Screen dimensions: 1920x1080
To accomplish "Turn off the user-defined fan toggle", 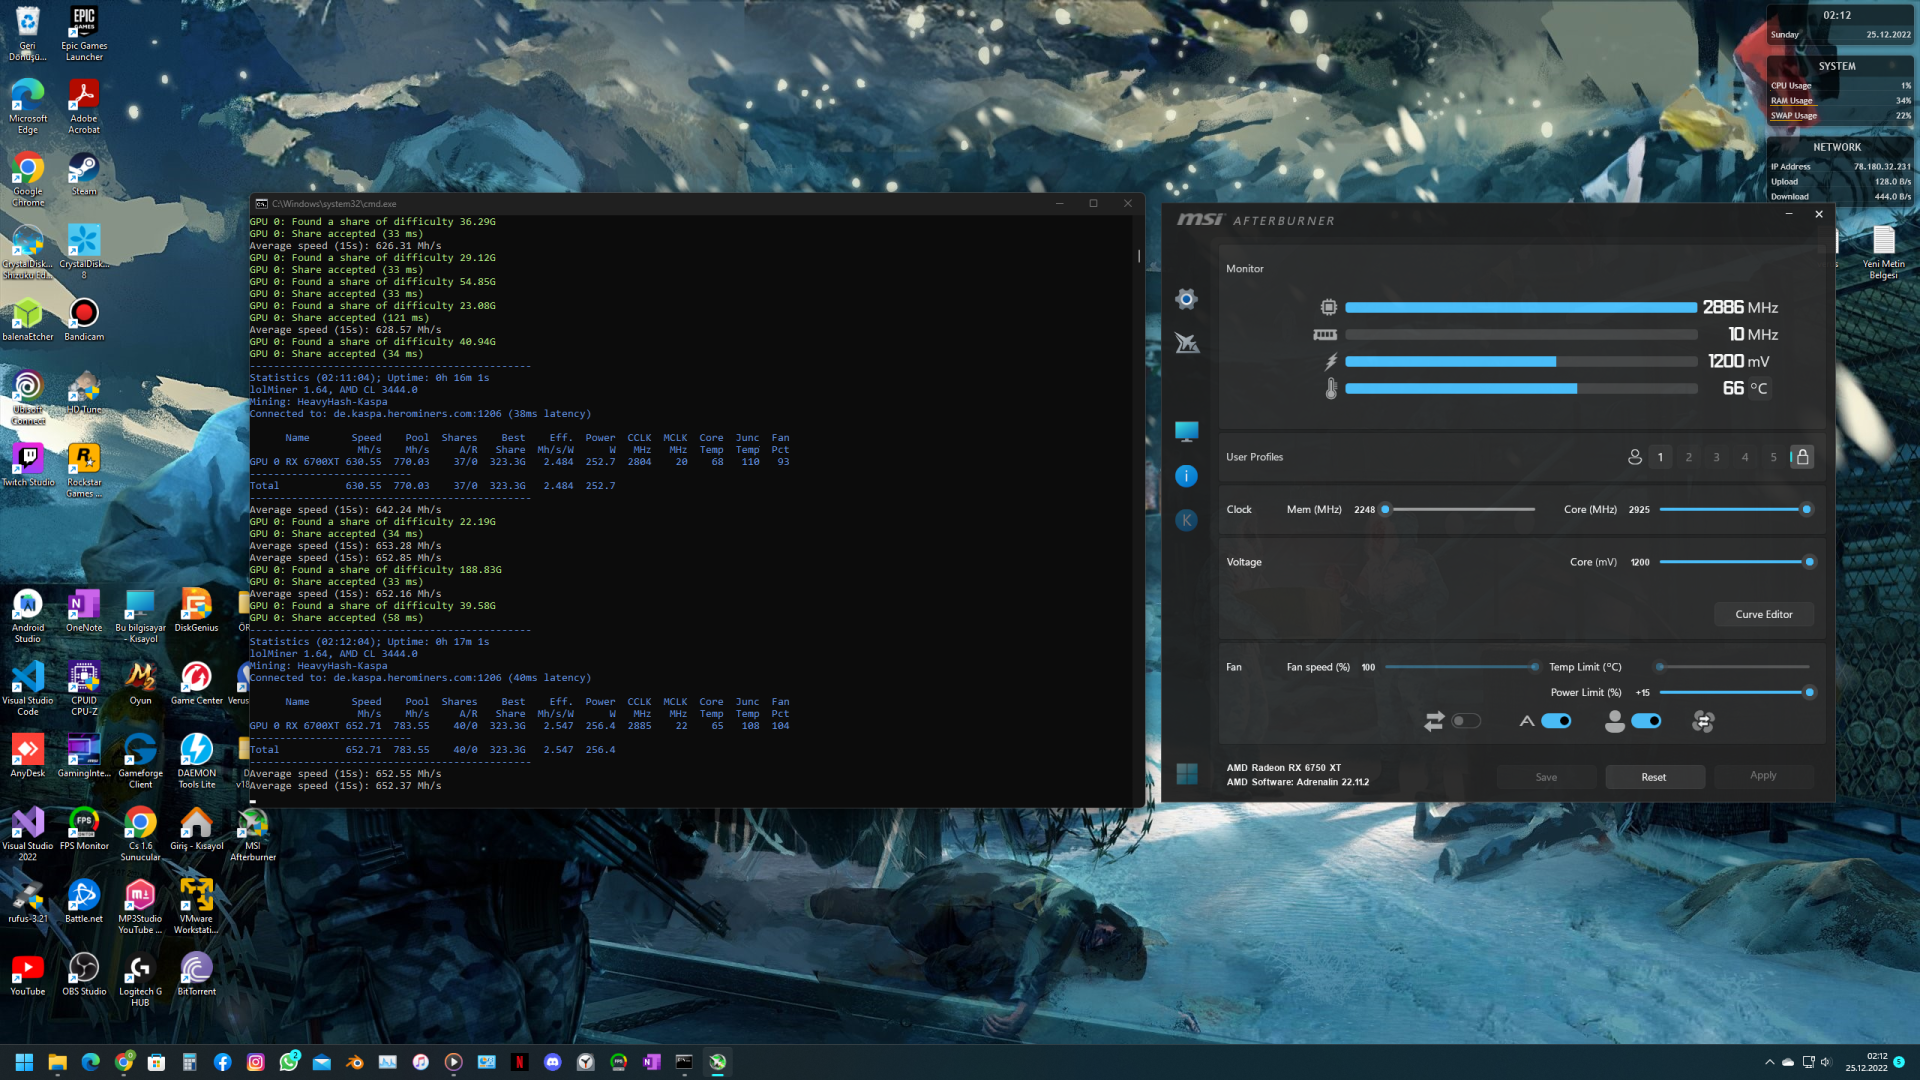I will [x=1646, y=721].
